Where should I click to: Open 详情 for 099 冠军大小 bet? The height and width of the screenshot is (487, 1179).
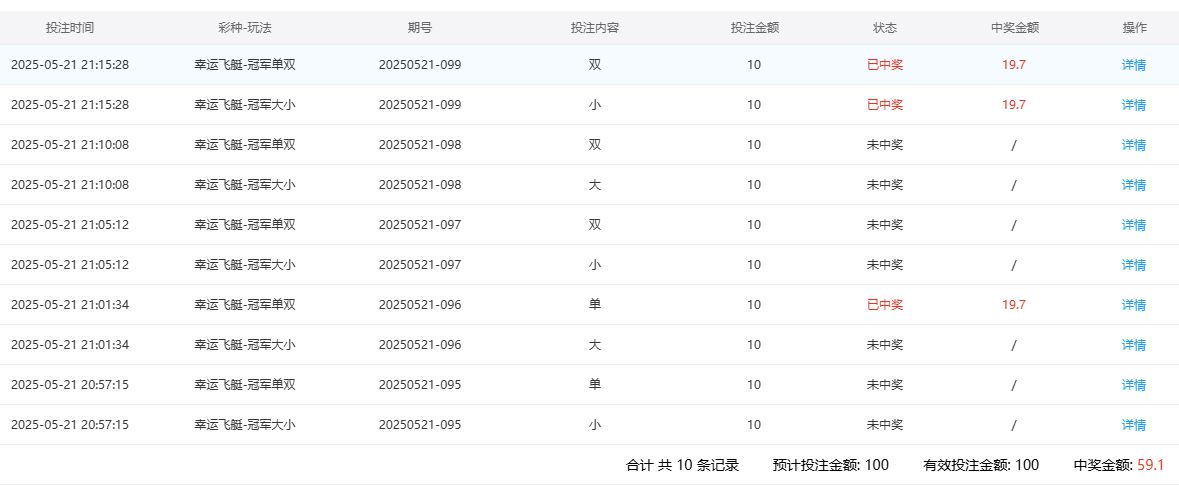point(1133,105)
